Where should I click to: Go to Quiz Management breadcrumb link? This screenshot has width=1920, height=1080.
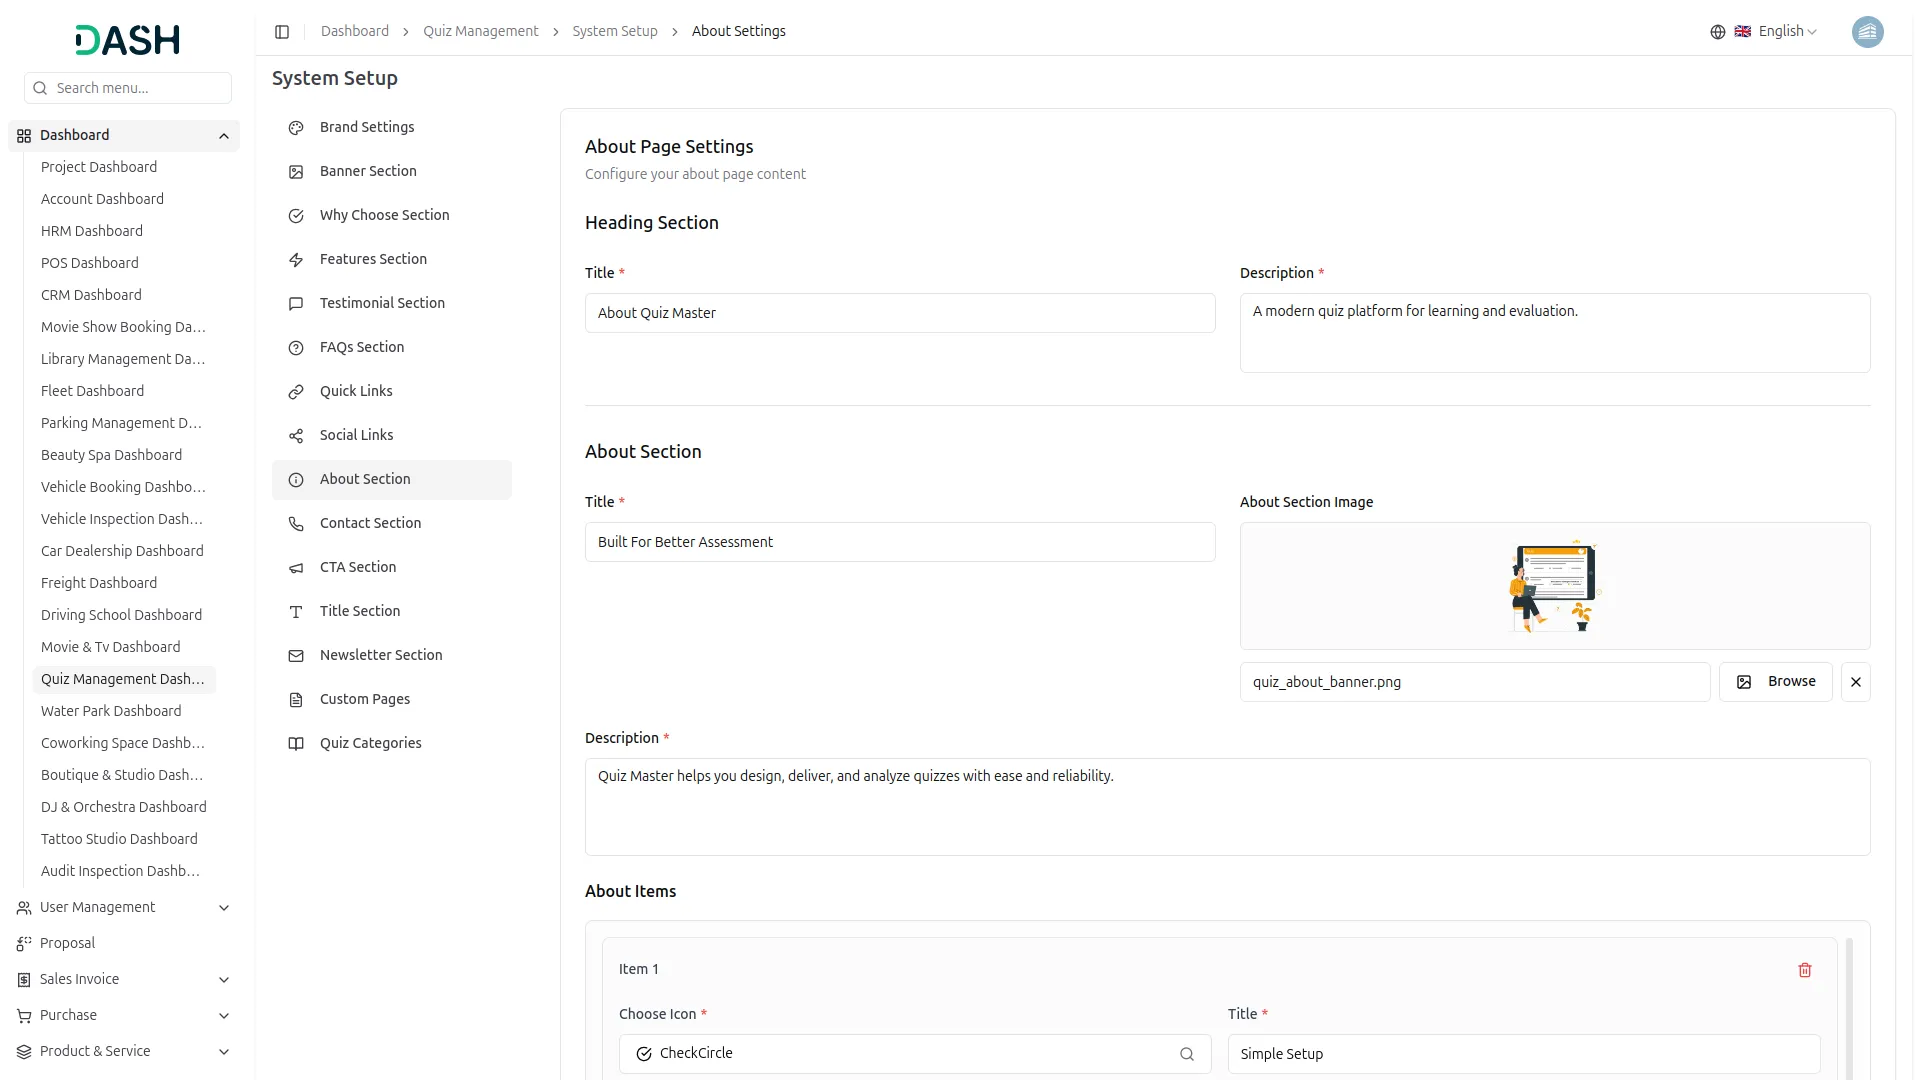pyautogui.click(x=480, y=32)
